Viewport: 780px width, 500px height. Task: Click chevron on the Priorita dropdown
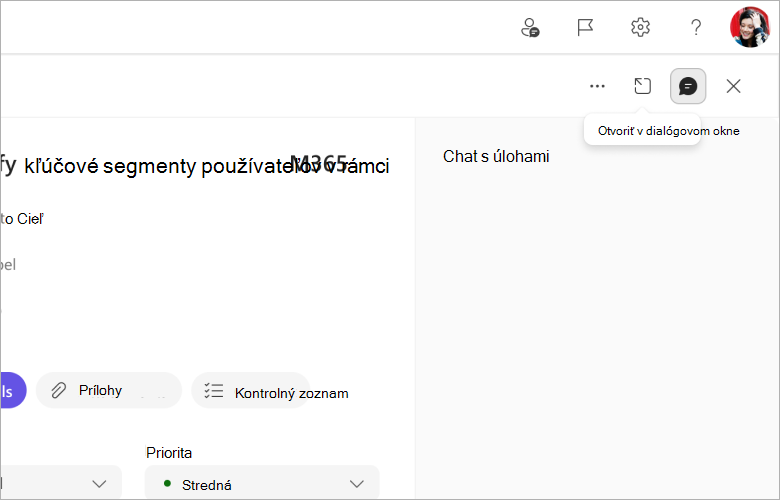[x=357, y=484]
